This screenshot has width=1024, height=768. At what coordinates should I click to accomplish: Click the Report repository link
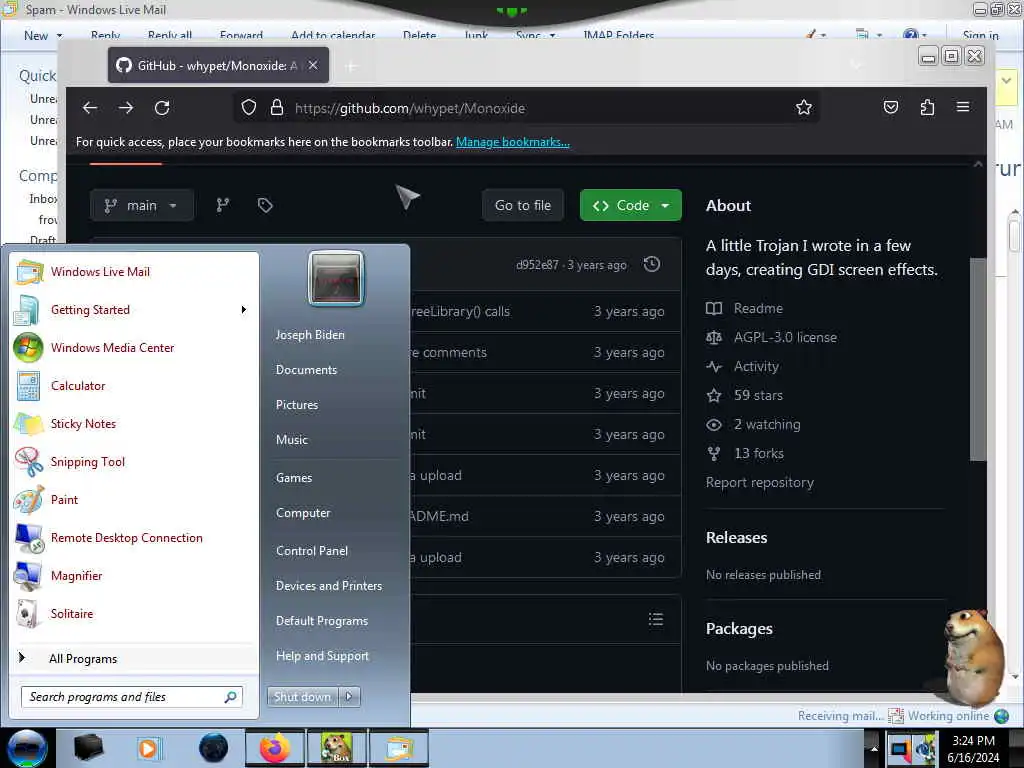(x=760, y=483)
